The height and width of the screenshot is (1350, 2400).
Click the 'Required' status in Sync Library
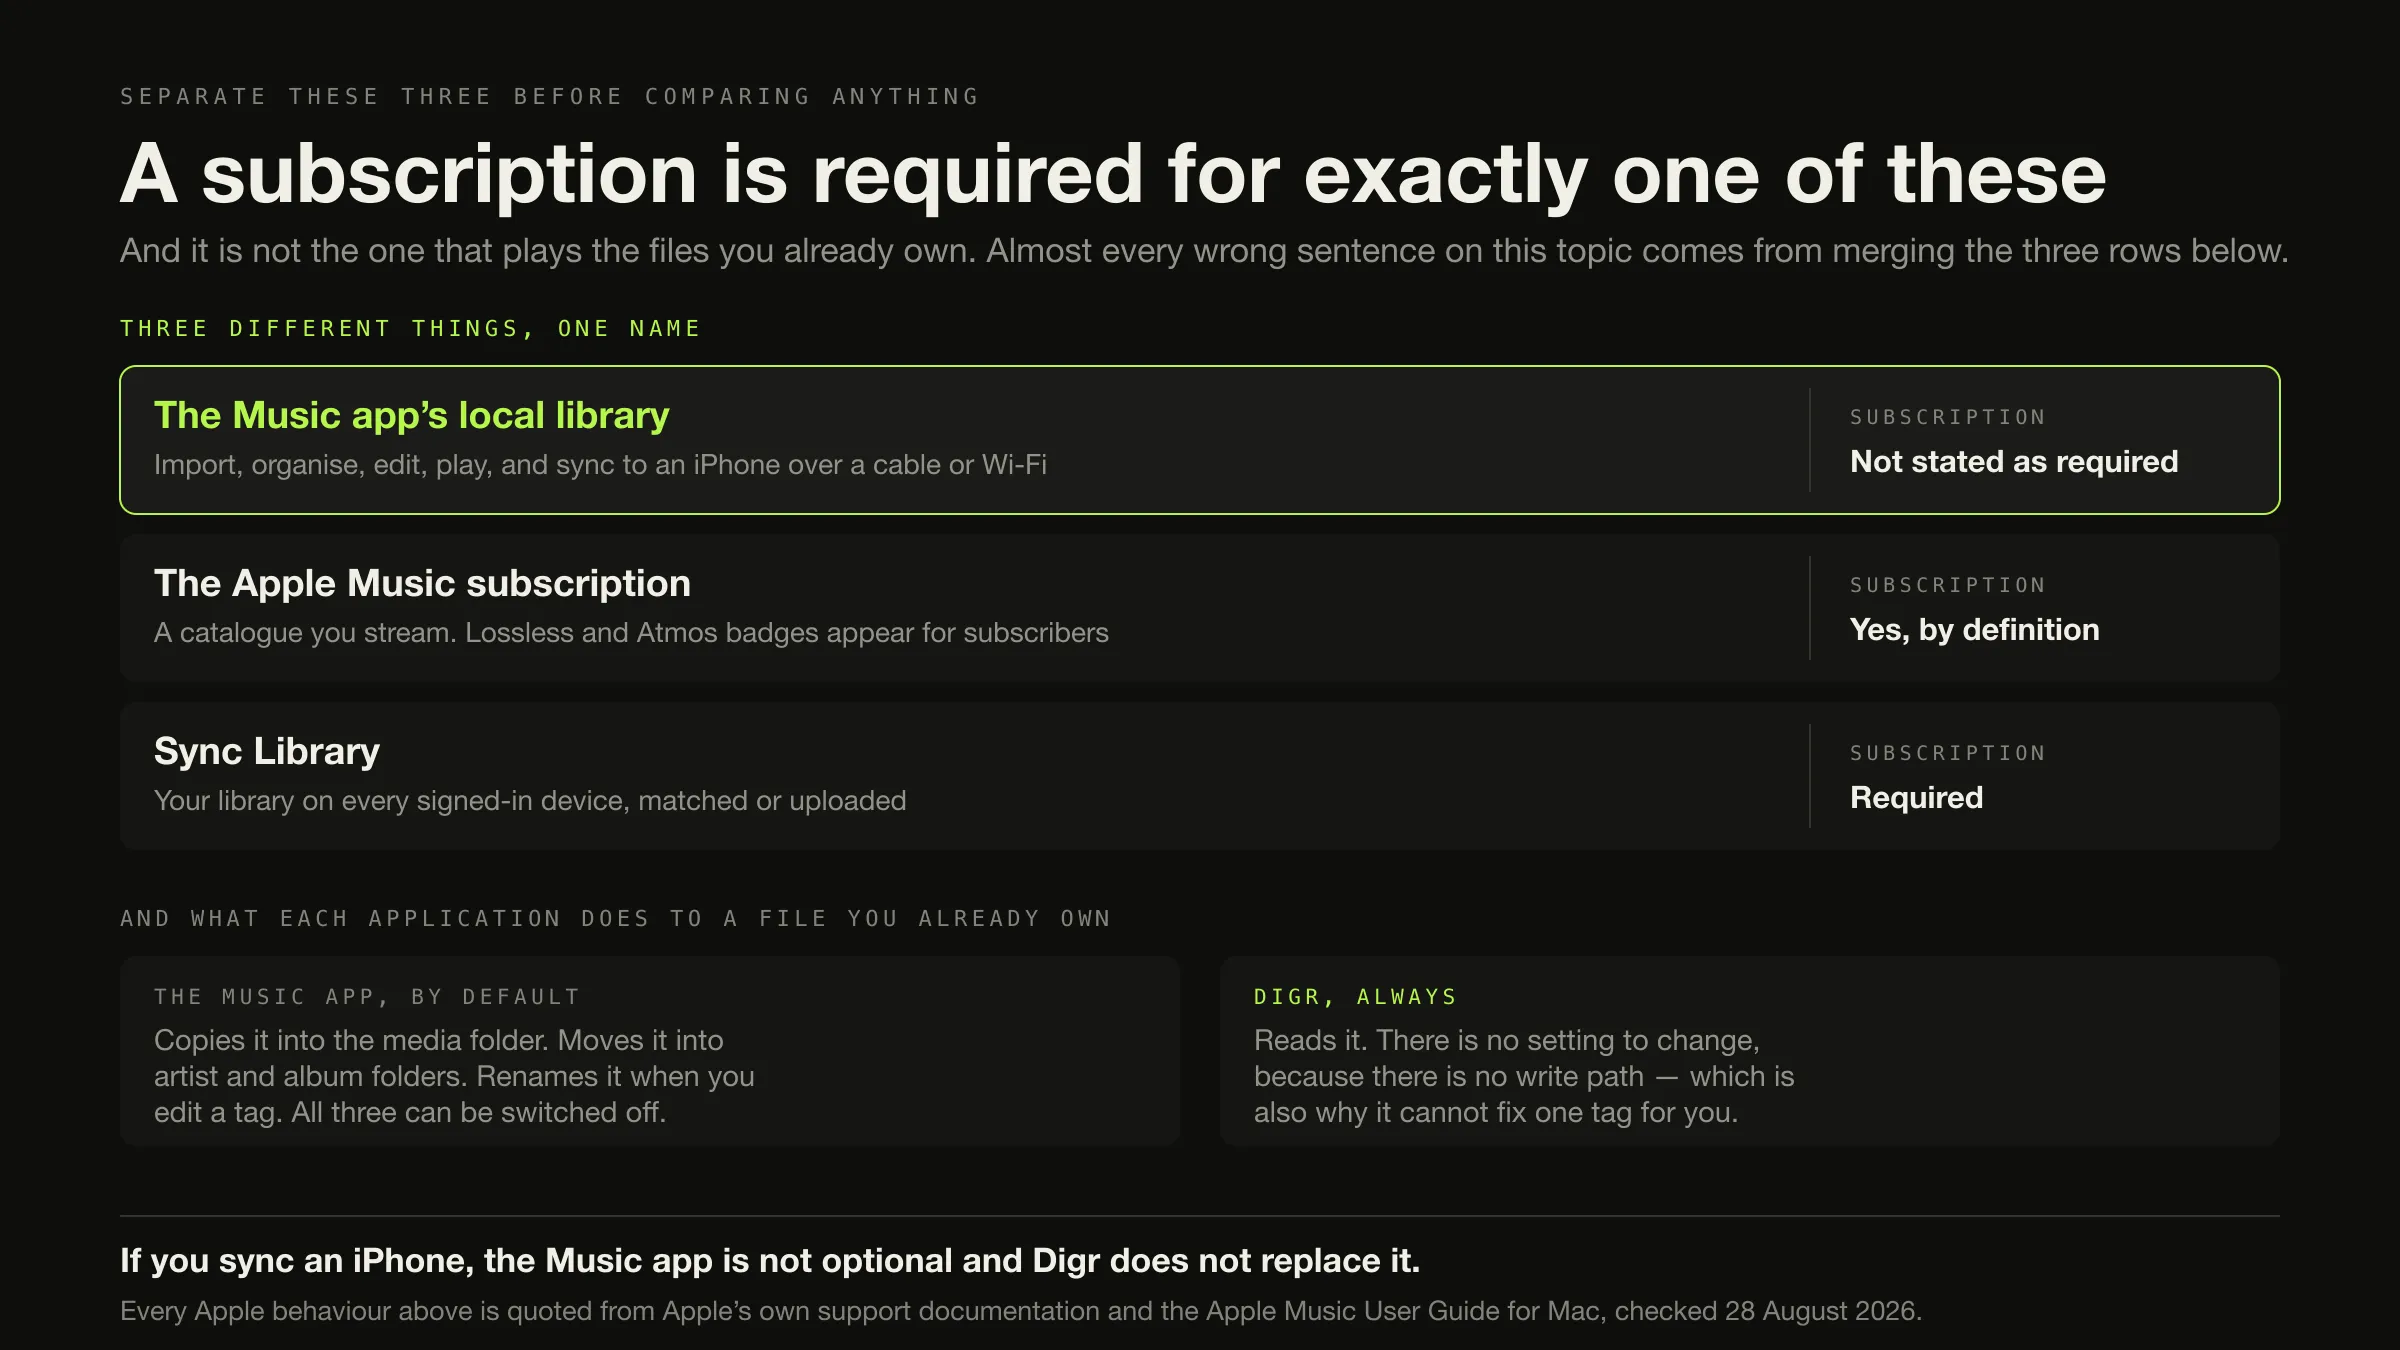pyautogui.click(x=1916, y=797)
